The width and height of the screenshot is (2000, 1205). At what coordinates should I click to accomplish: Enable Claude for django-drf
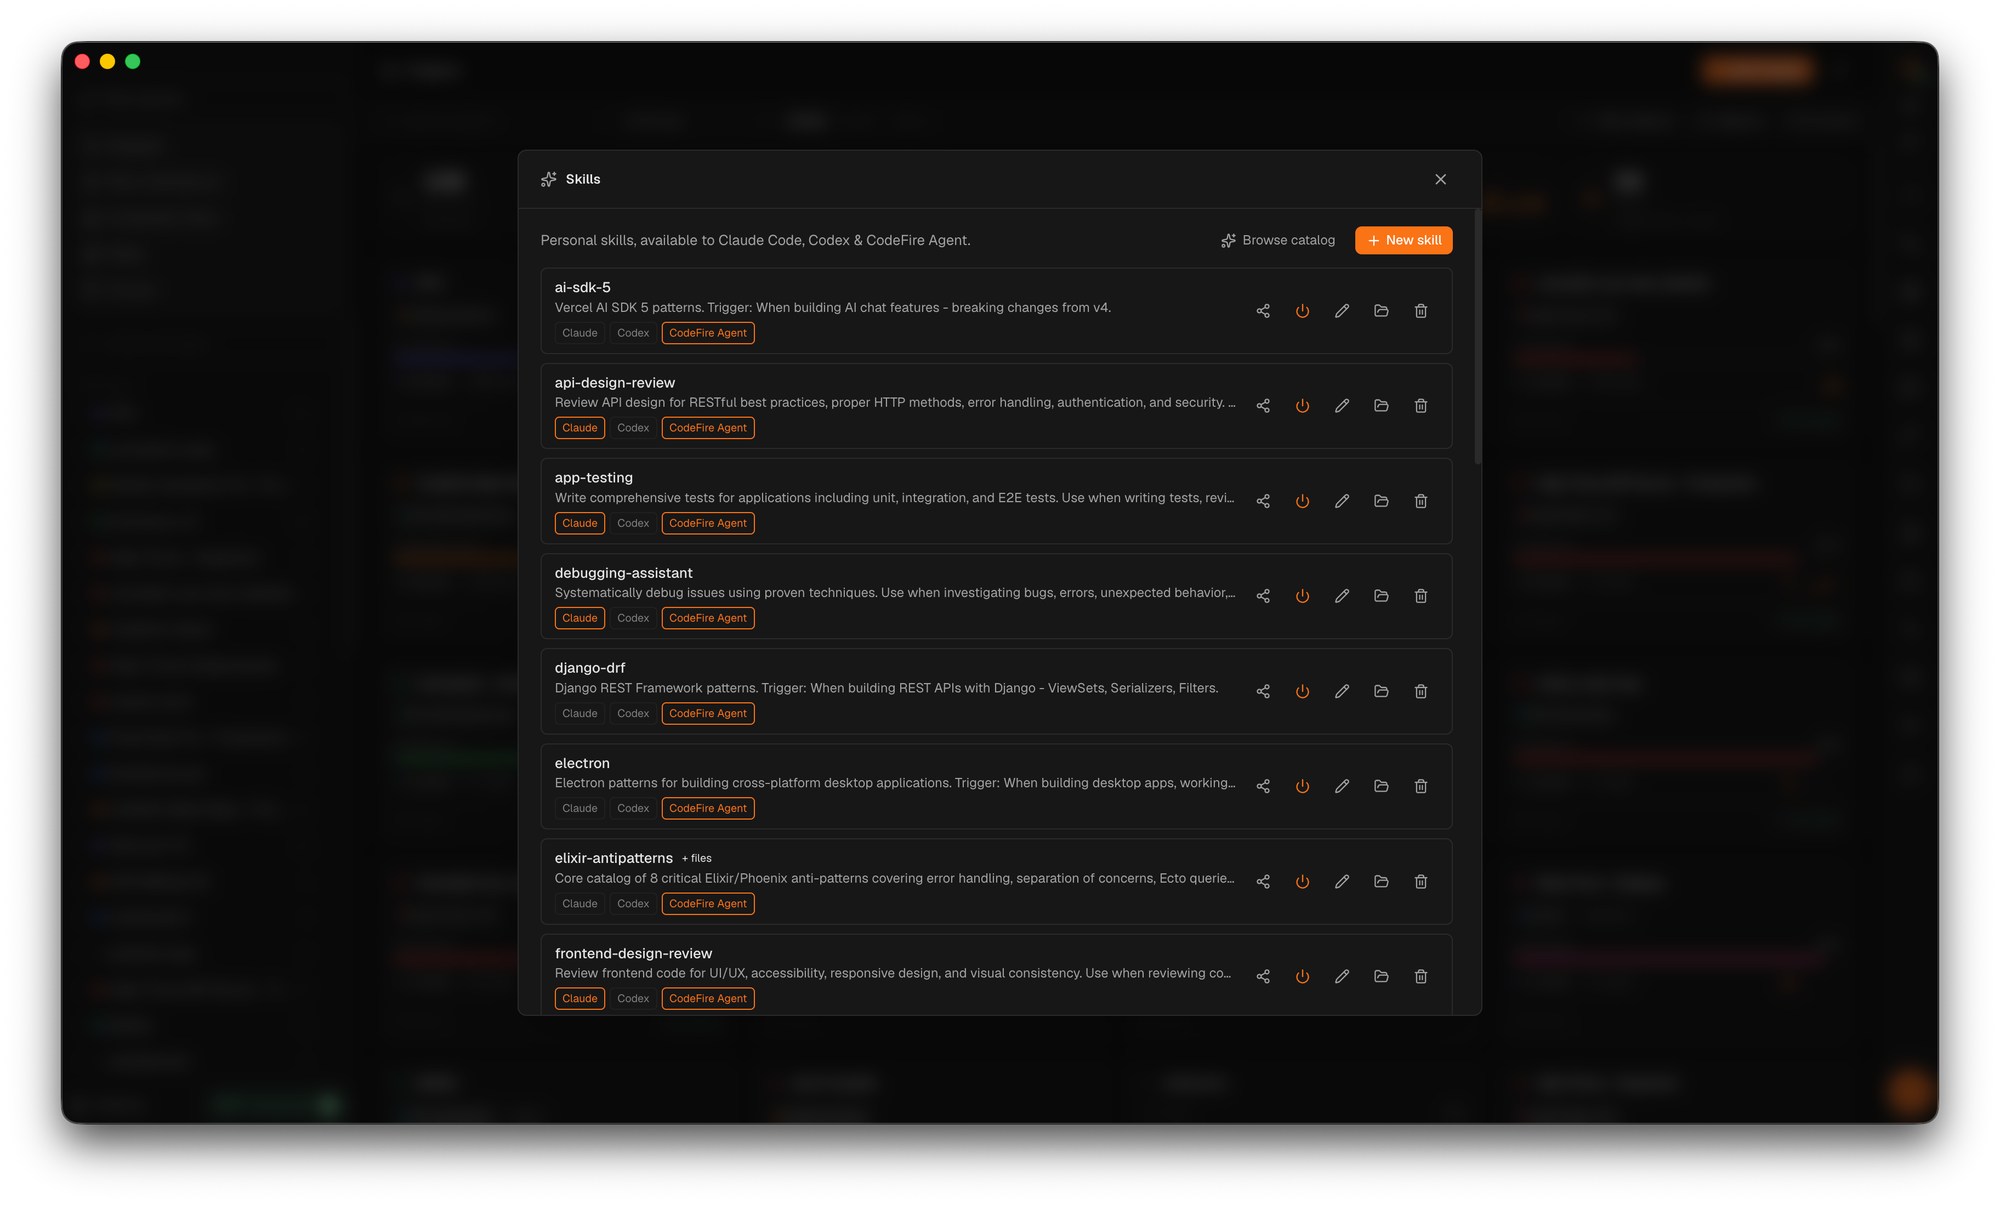[x=580, y=713]
